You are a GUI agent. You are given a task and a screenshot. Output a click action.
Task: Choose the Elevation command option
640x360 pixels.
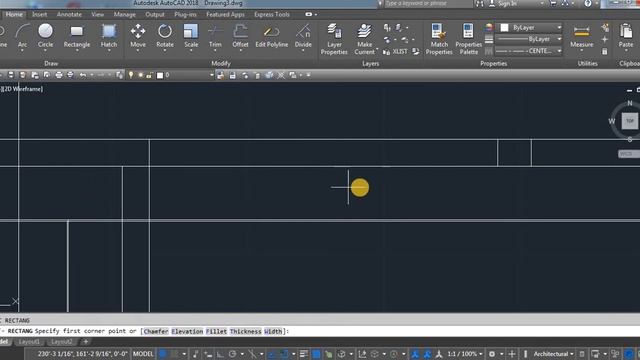(187, 331)
